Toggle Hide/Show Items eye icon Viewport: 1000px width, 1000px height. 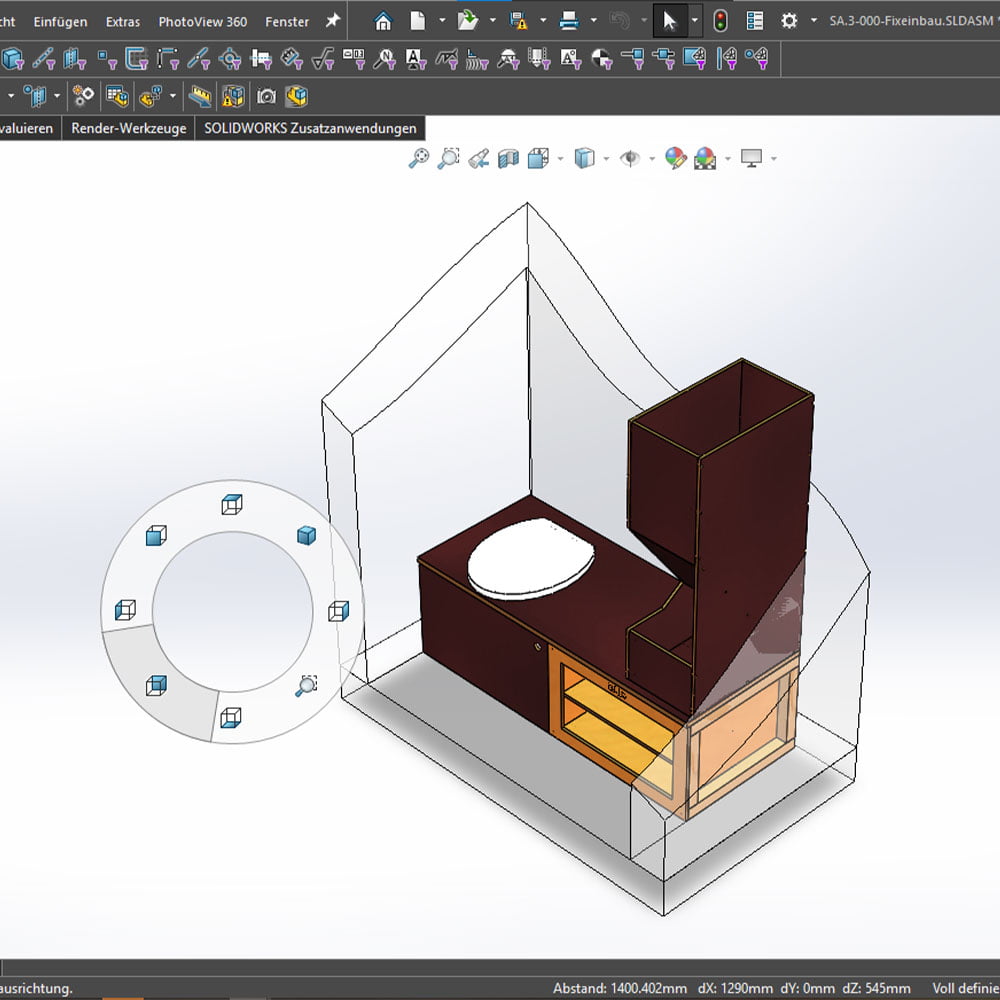pos(630,158)
